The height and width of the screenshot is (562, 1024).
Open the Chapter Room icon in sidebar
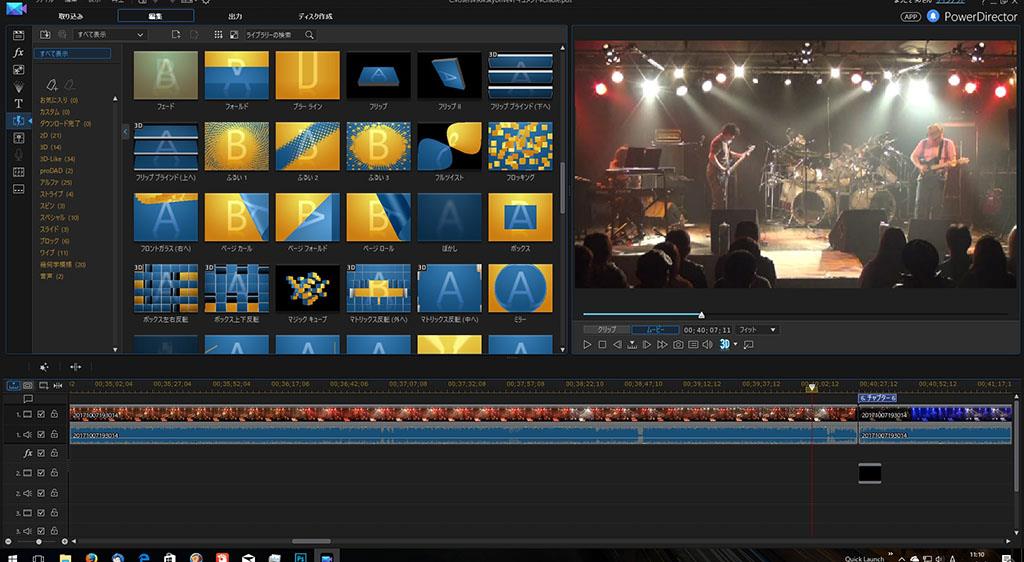click(x=18, y=172)
